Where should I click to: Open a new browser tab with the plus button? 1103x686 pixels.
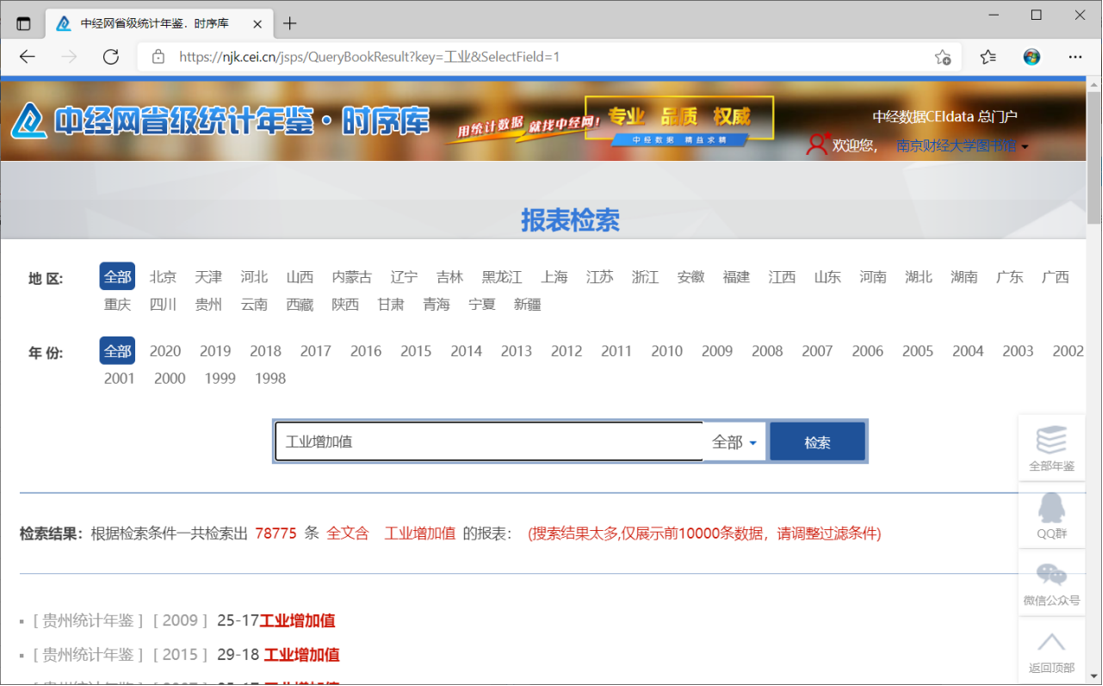pos(290,22)
